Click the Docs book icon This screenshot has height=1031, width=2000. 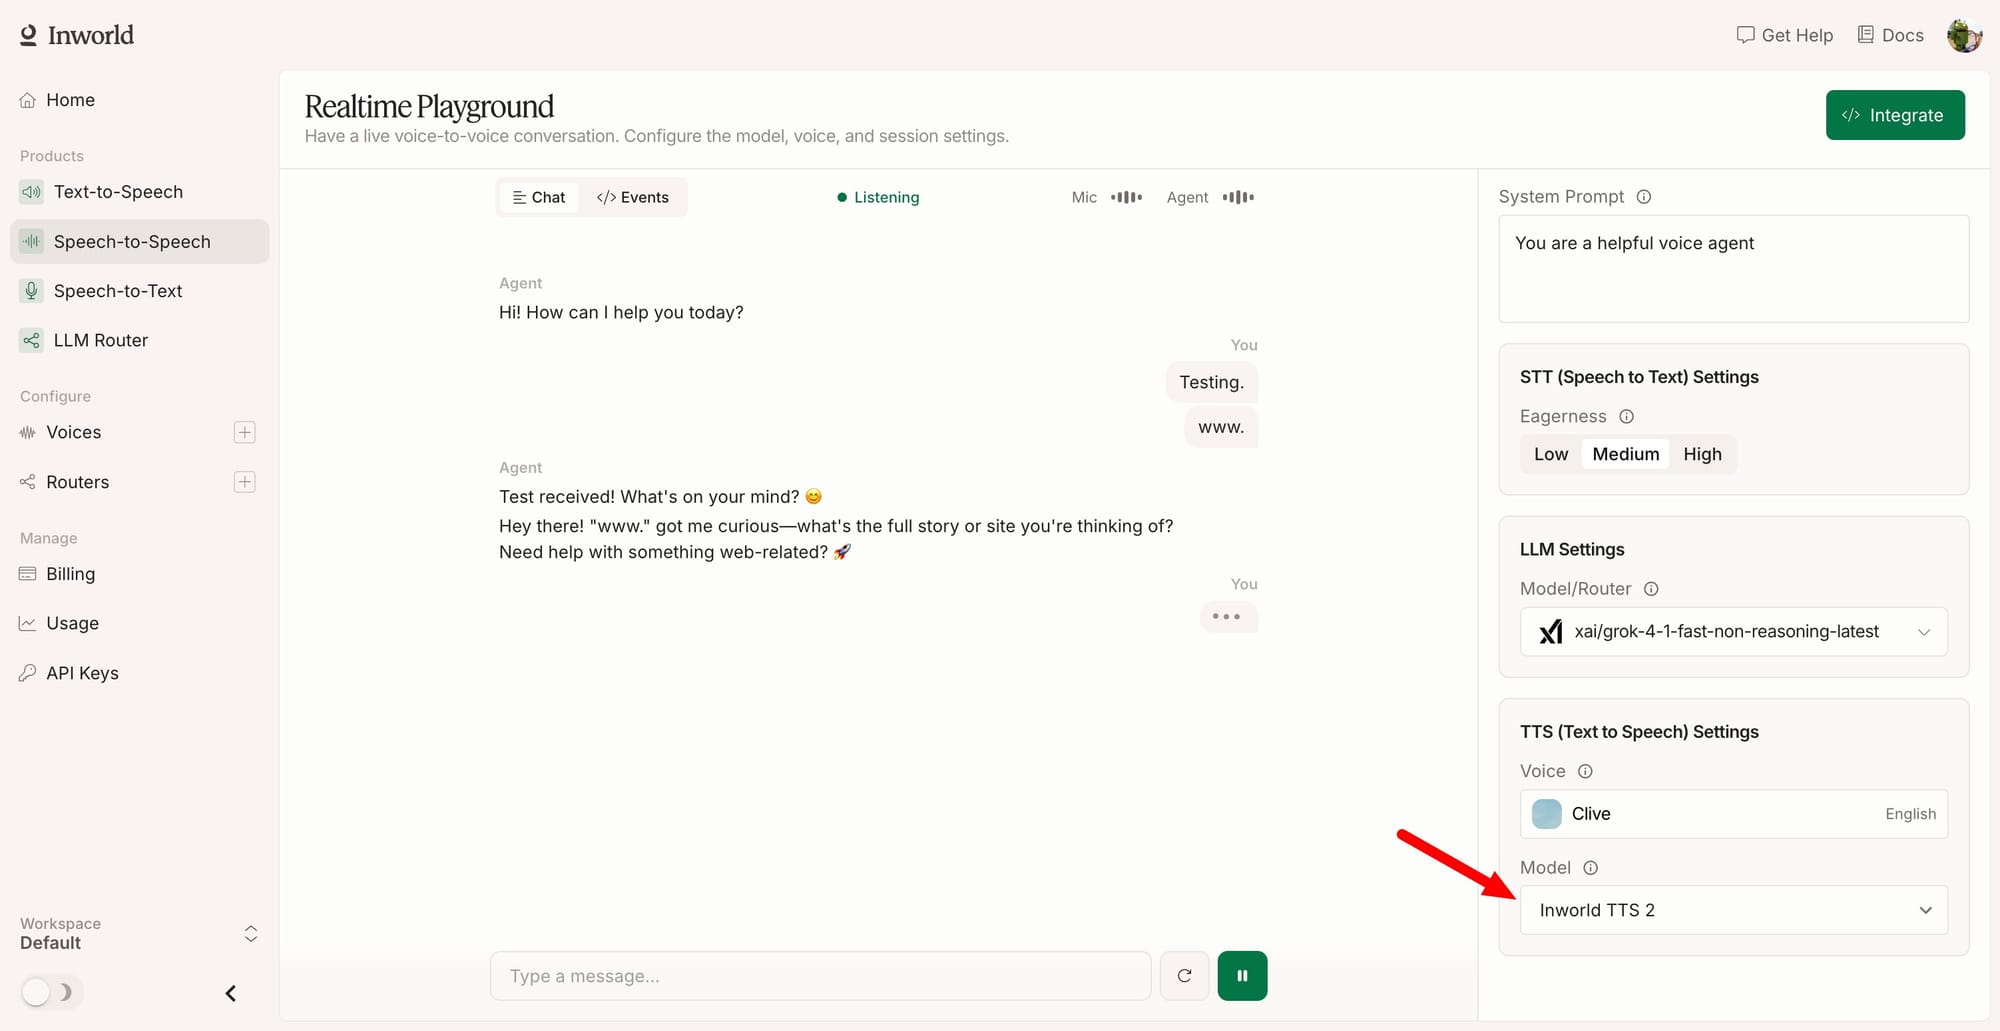pyautogui.click(x=1866, y=35)
